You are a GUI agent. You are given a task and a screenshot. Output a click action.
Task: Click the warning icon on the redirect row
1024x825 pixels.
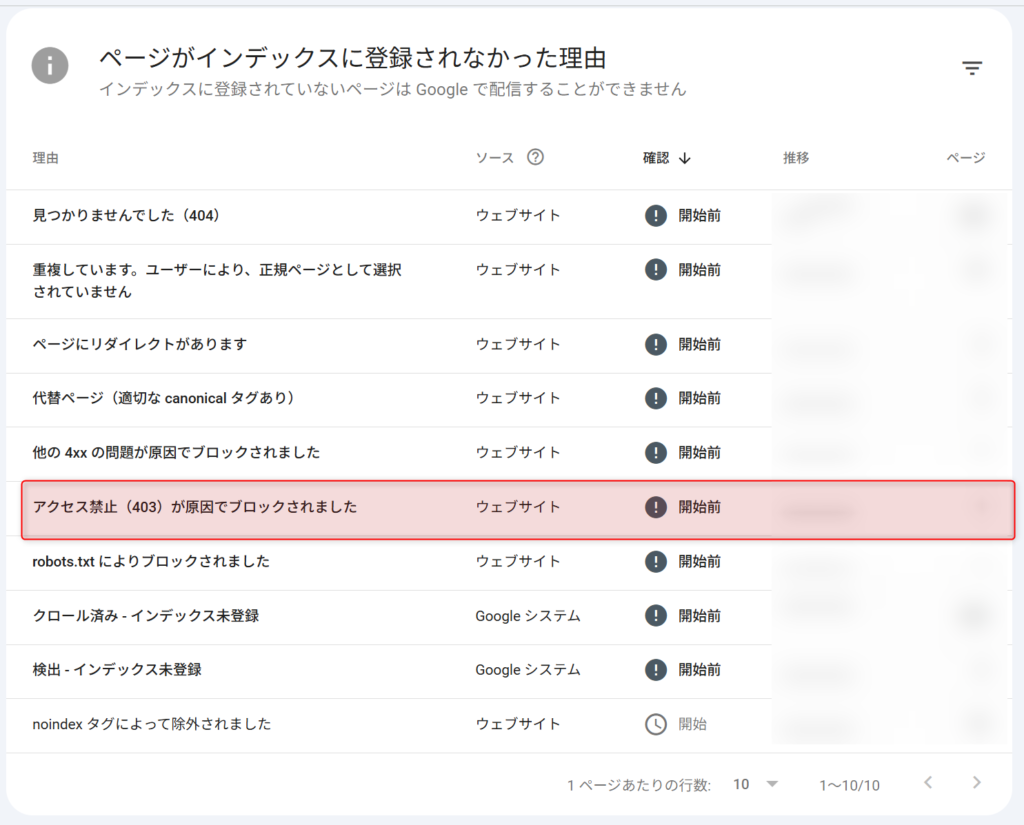pyautogui.click(x=655, y=346)
